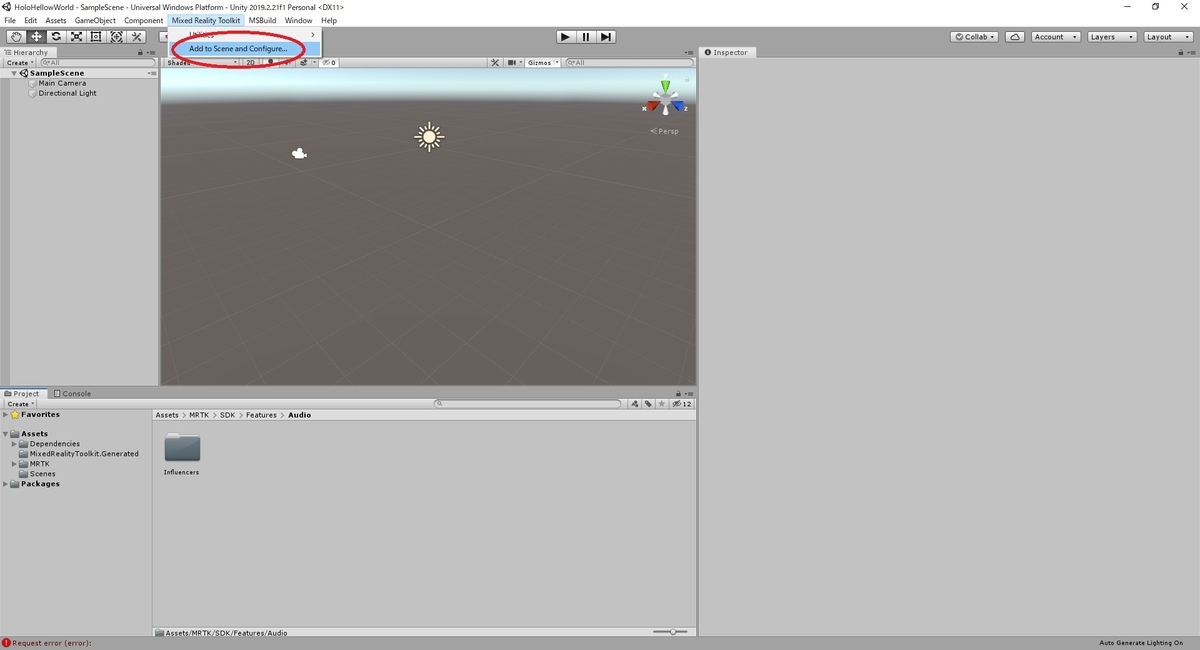The width and height of the screenshot is (1200, 650).
Task: Select the Scale tool
Action: [76, 37]
